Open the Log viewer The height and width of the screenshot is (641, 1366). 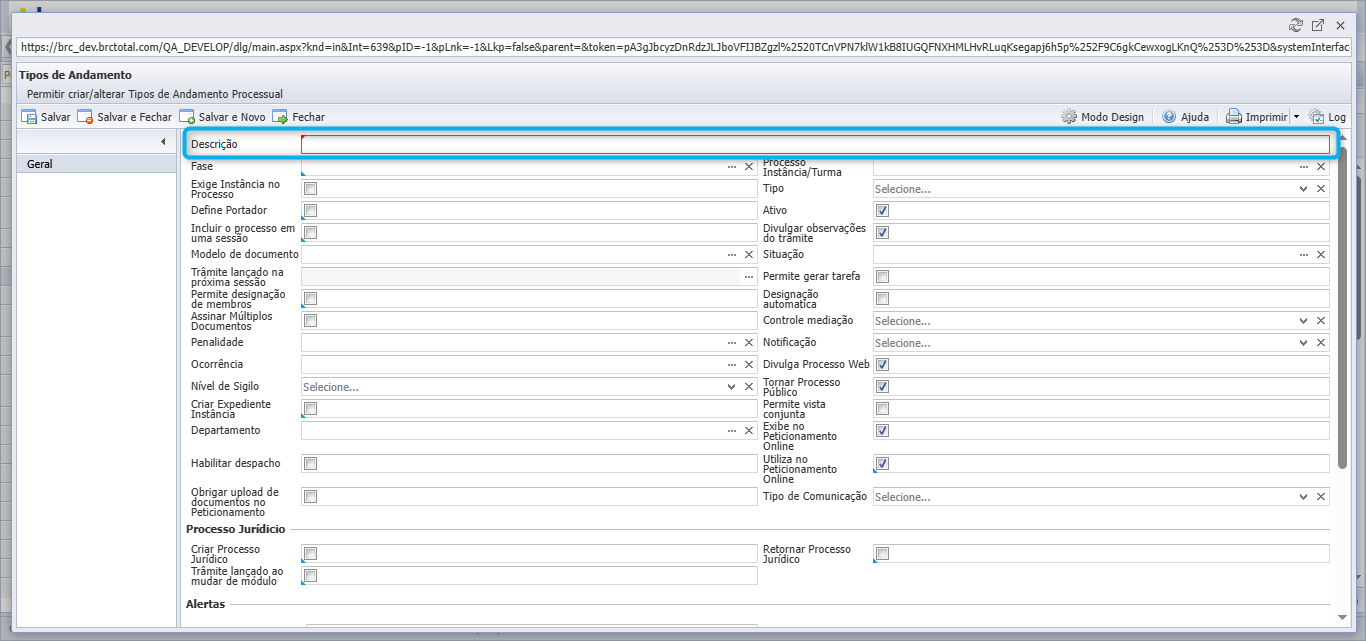click(x=1328, y=117)
